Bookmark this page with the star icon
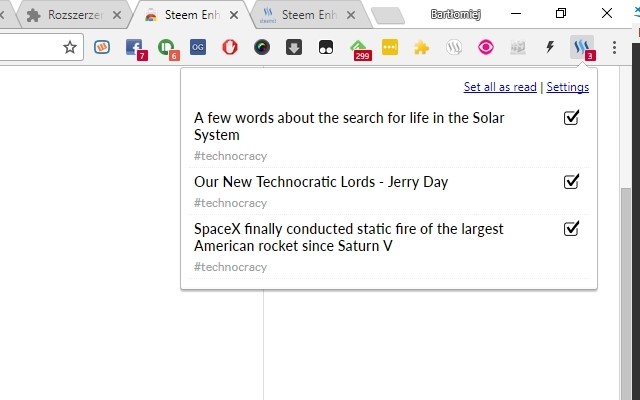 [70, 47]
